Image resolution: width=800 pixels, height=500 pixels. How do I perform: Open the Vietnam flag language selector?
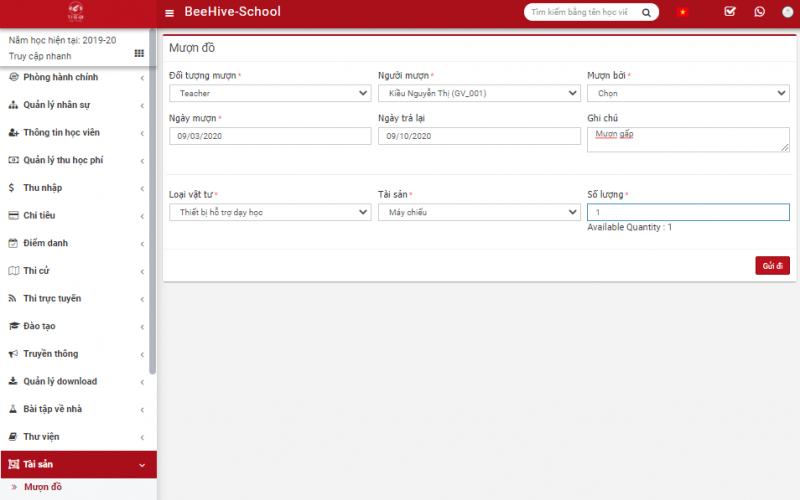683,12
